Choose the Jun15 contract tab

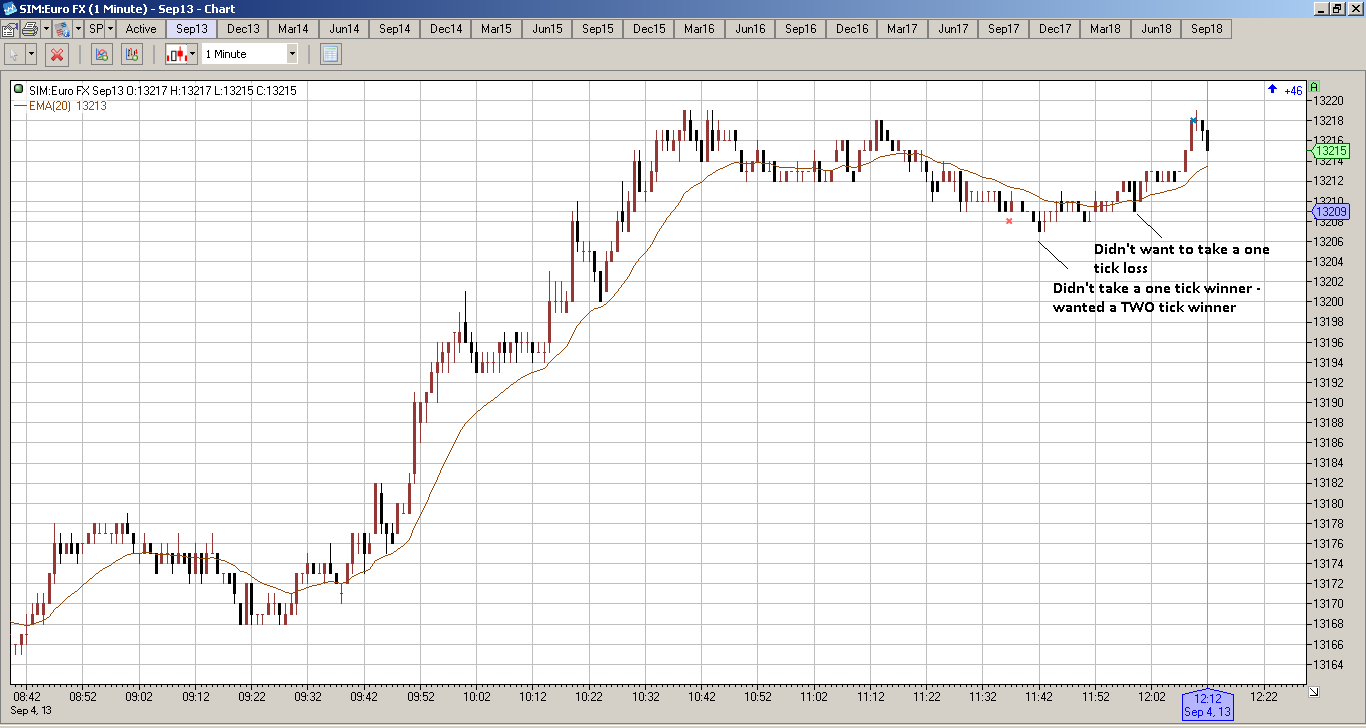tap(547, 29)
